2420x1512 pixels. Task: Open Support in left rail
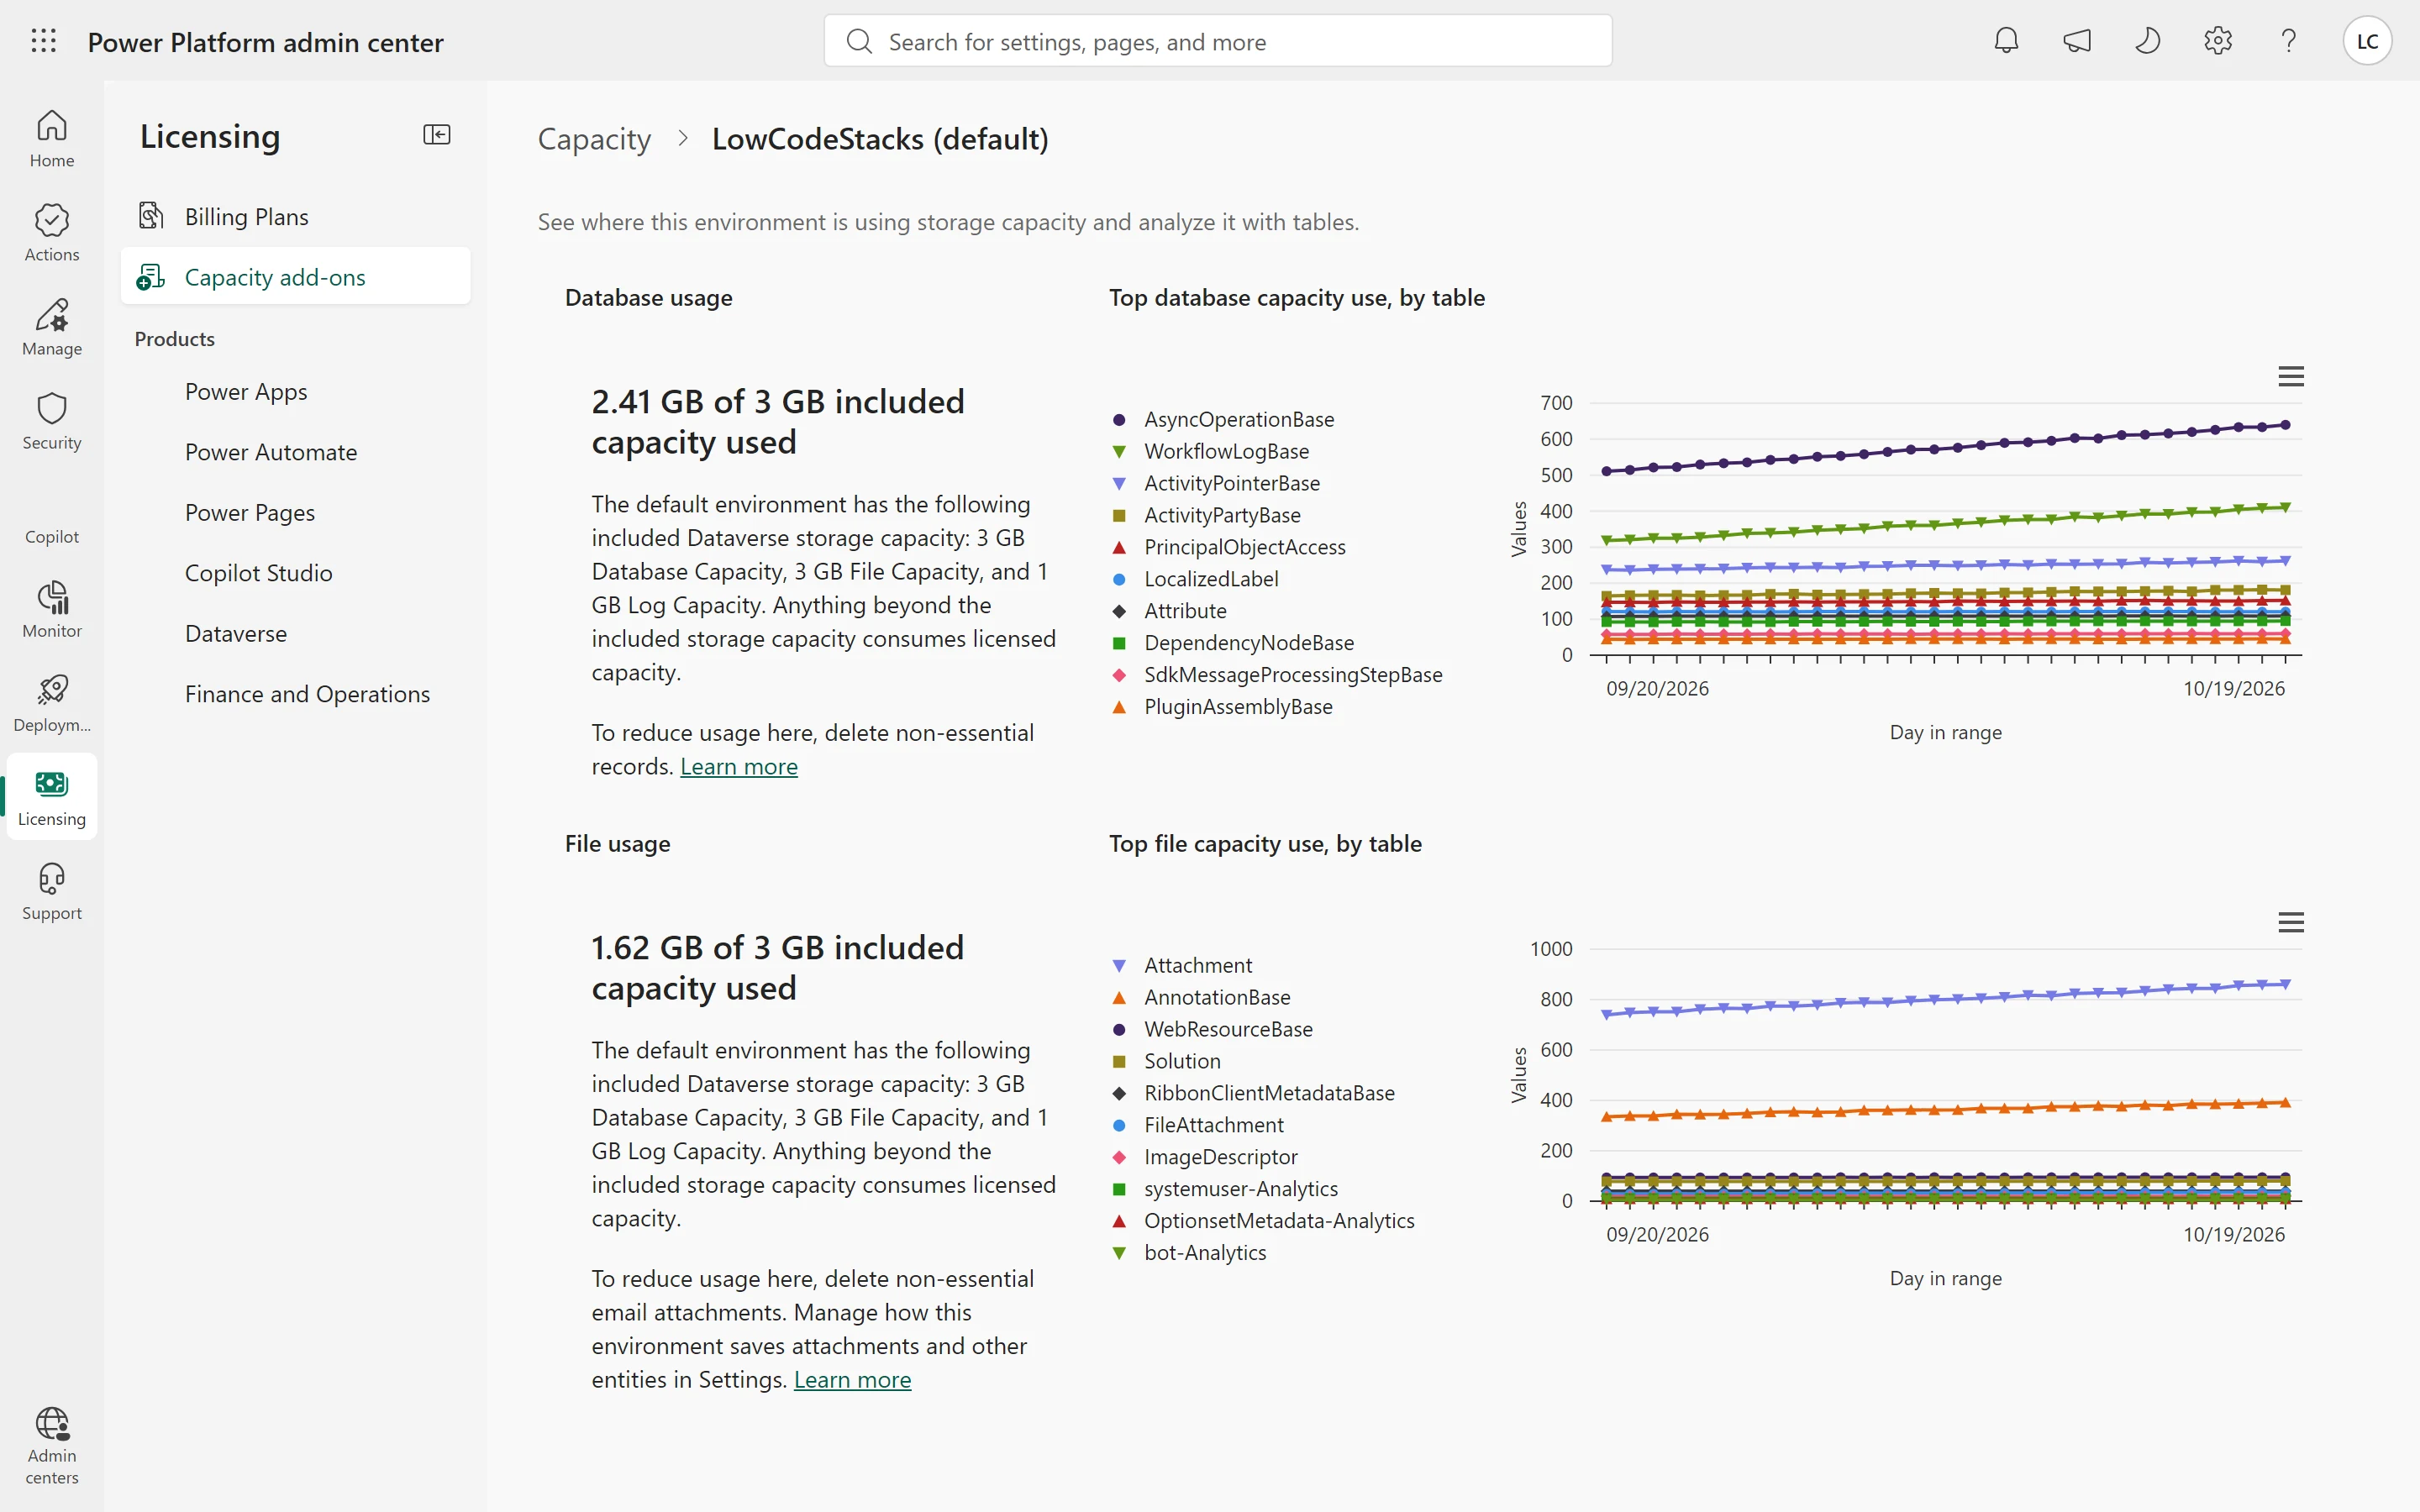[52, 891]
